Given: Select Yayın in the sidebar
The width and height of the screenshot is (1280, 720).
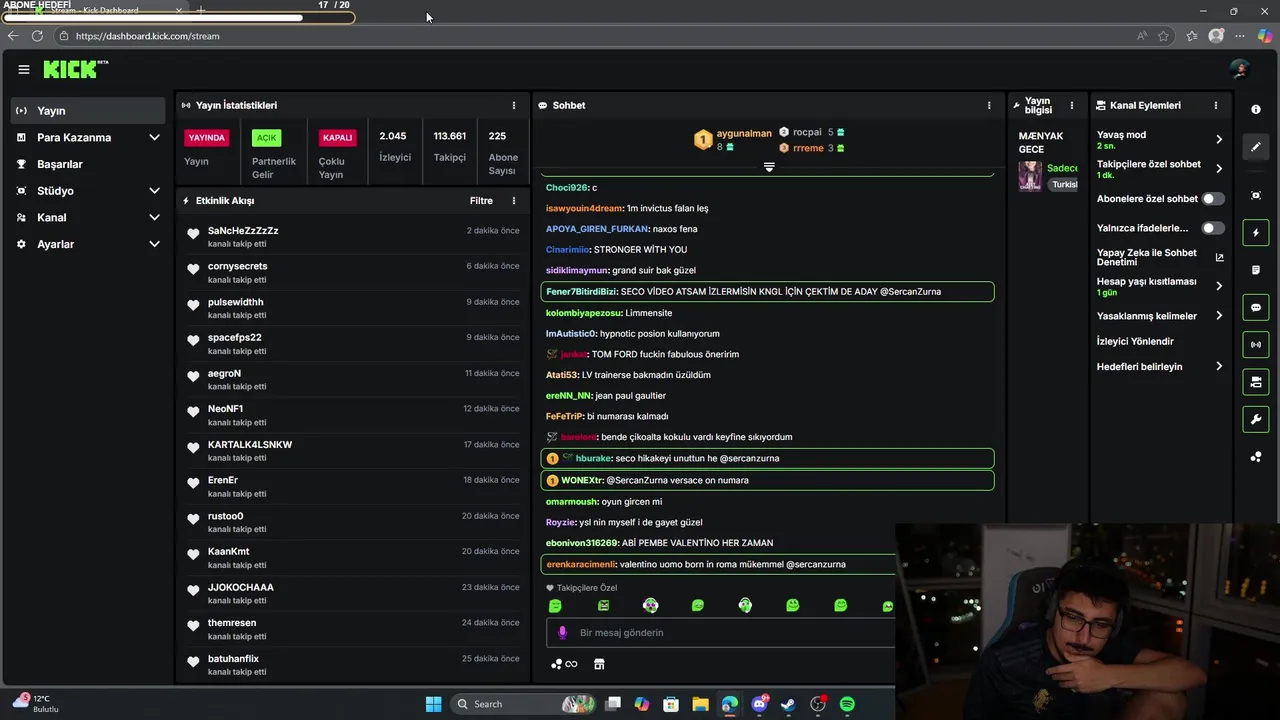Looking at the screenshot, I should pos(88,110).
